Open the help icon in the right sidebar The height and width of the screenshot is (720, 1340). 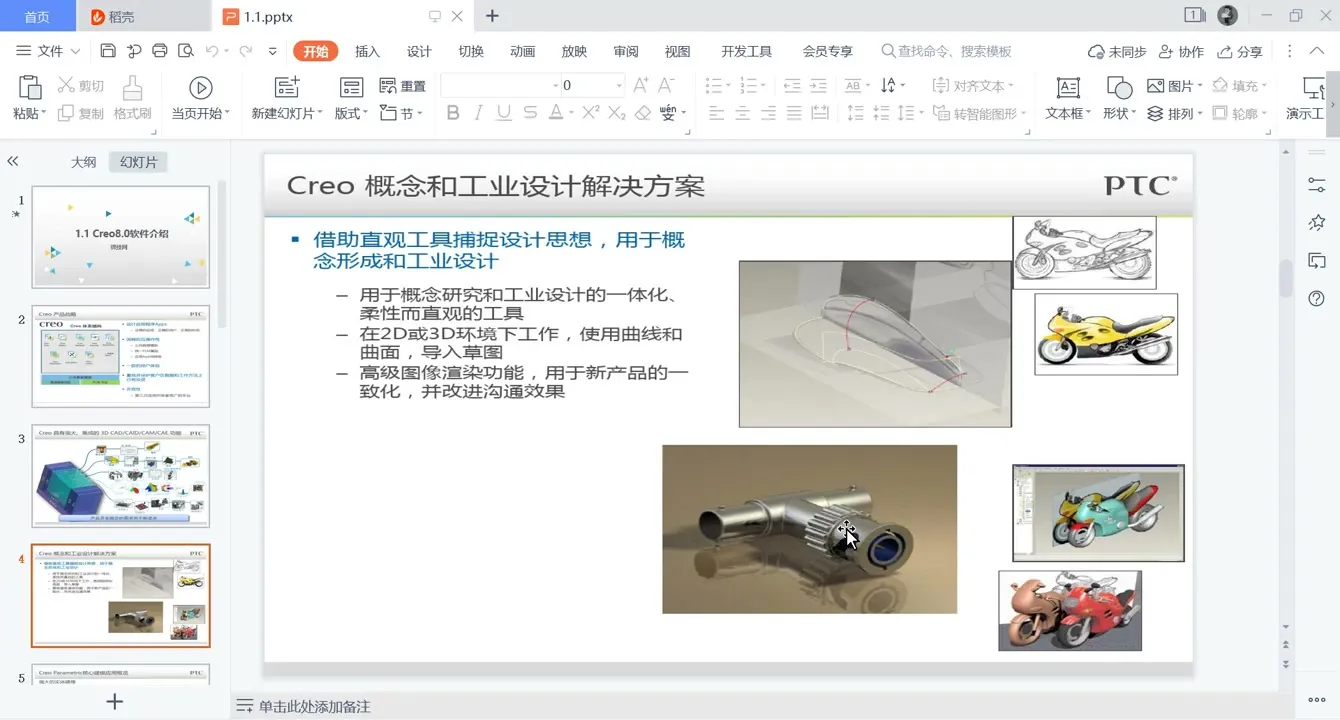pos(1316,298)
